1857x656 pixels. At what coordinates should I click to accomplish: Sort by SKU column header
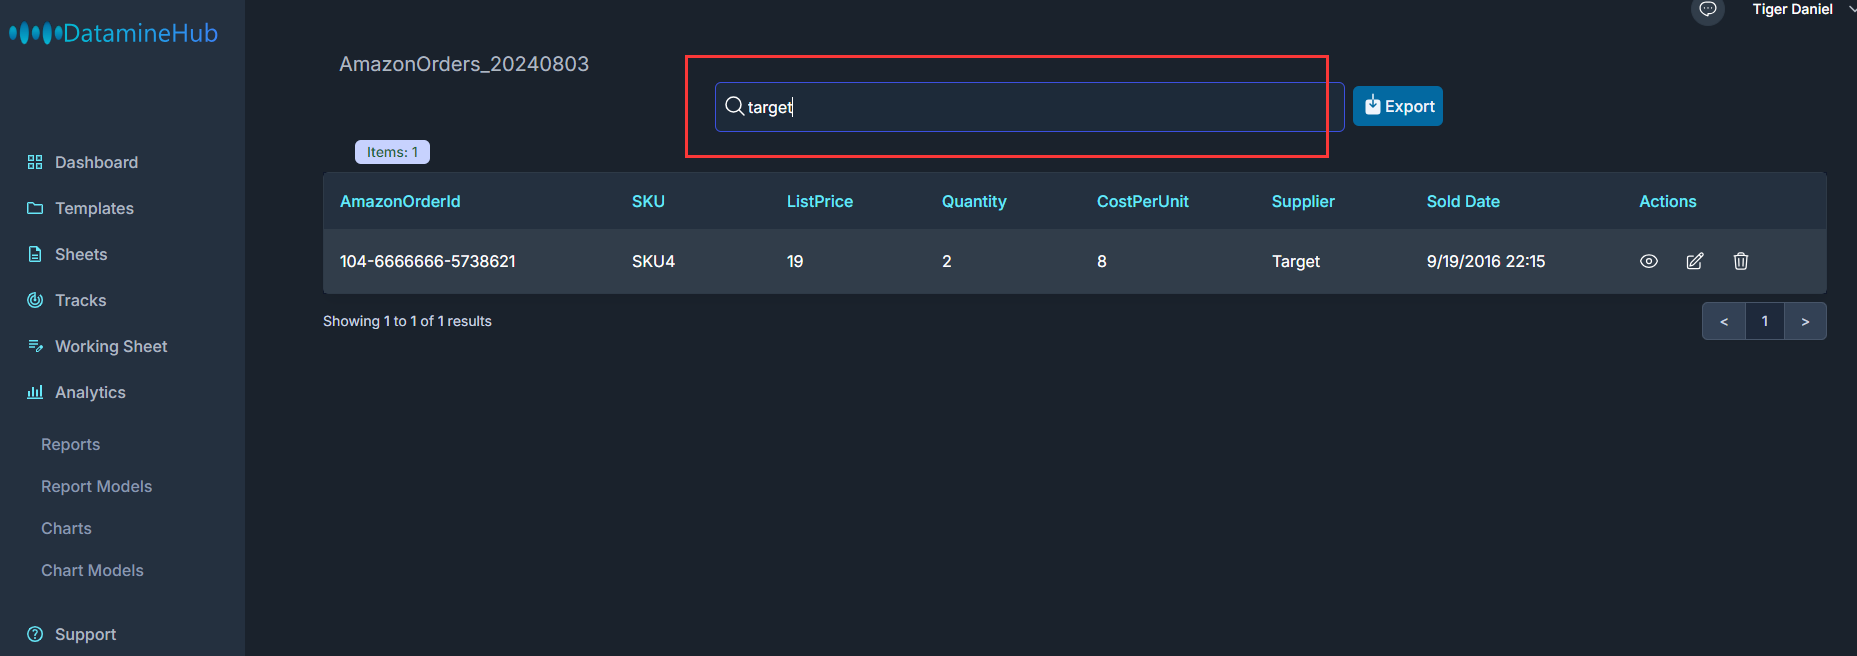click(648, 201)
